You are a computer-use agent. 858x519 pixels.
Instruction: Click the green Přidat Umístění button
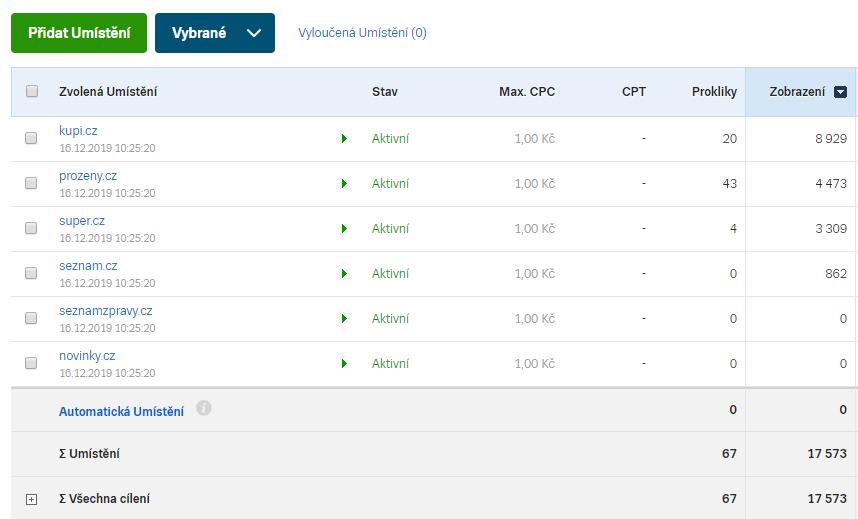click(x=79, y=33)
